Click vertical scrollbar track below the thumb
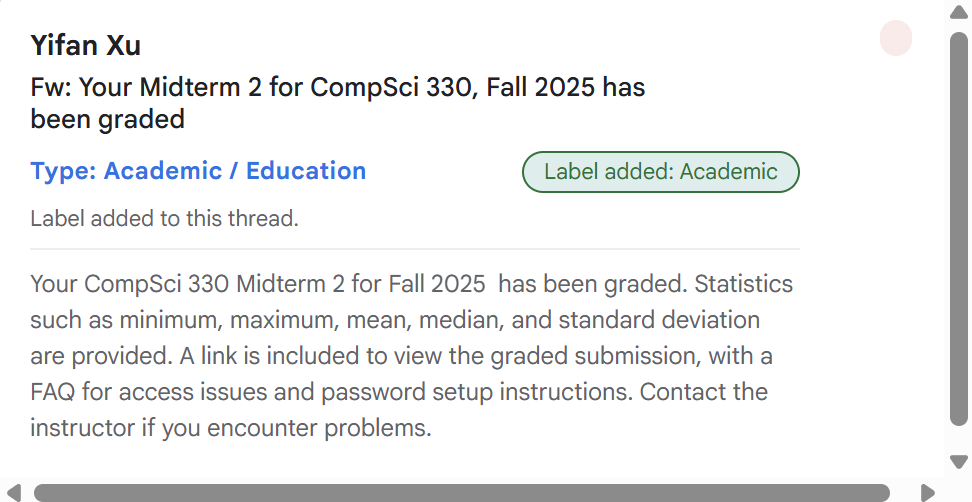The width and height of the screenshot is (972, 502). (958, 440)
